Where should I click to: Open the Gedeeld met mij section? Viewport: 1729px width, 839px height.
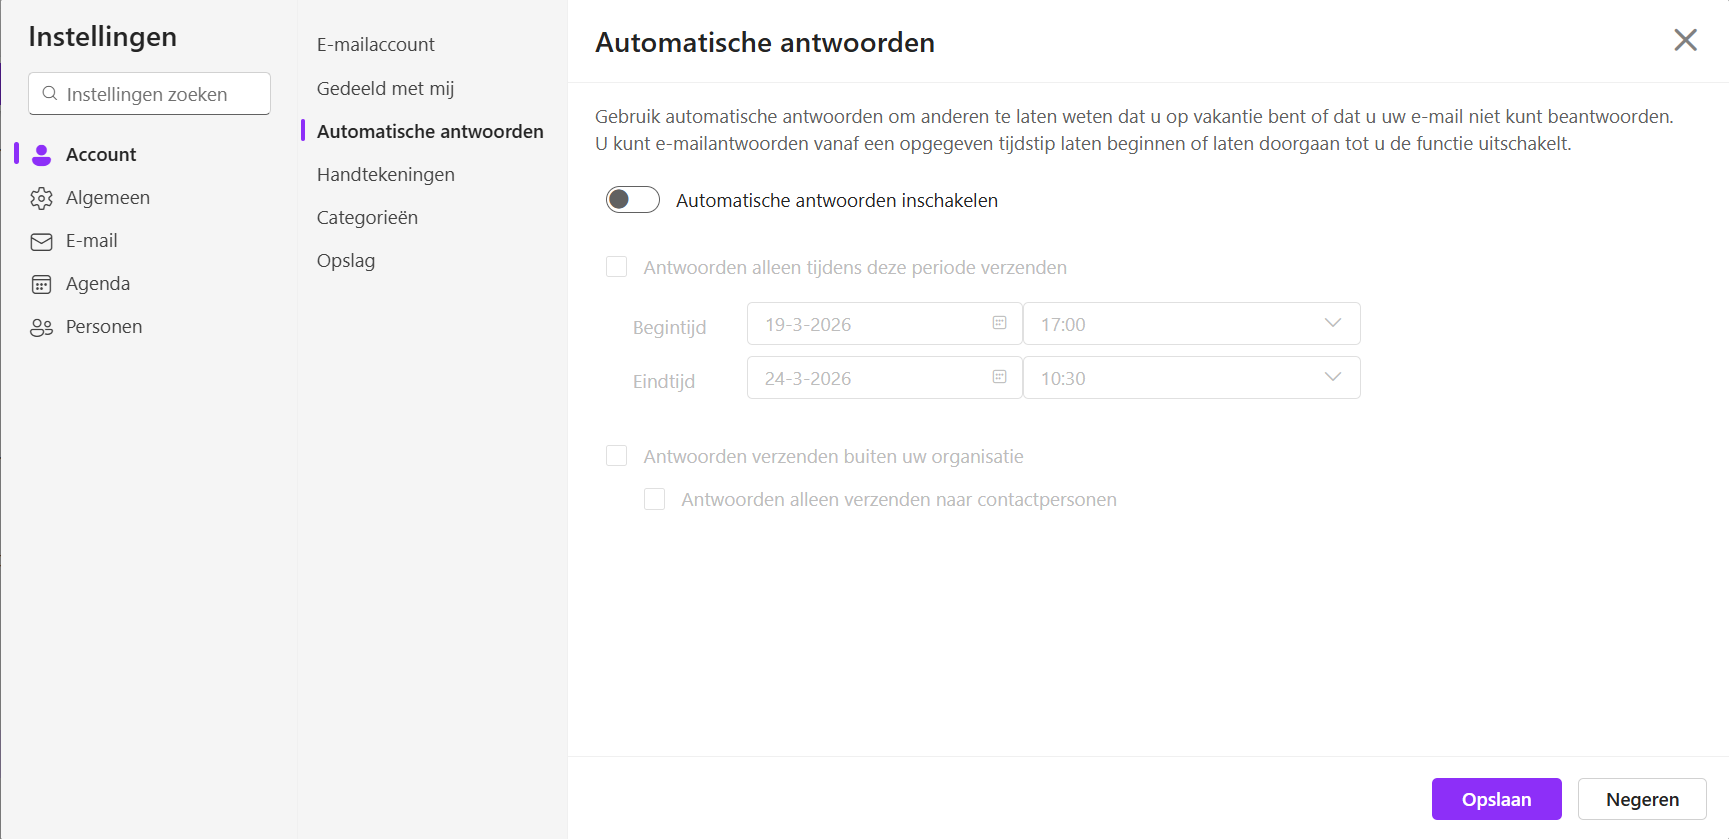(385, 89)
